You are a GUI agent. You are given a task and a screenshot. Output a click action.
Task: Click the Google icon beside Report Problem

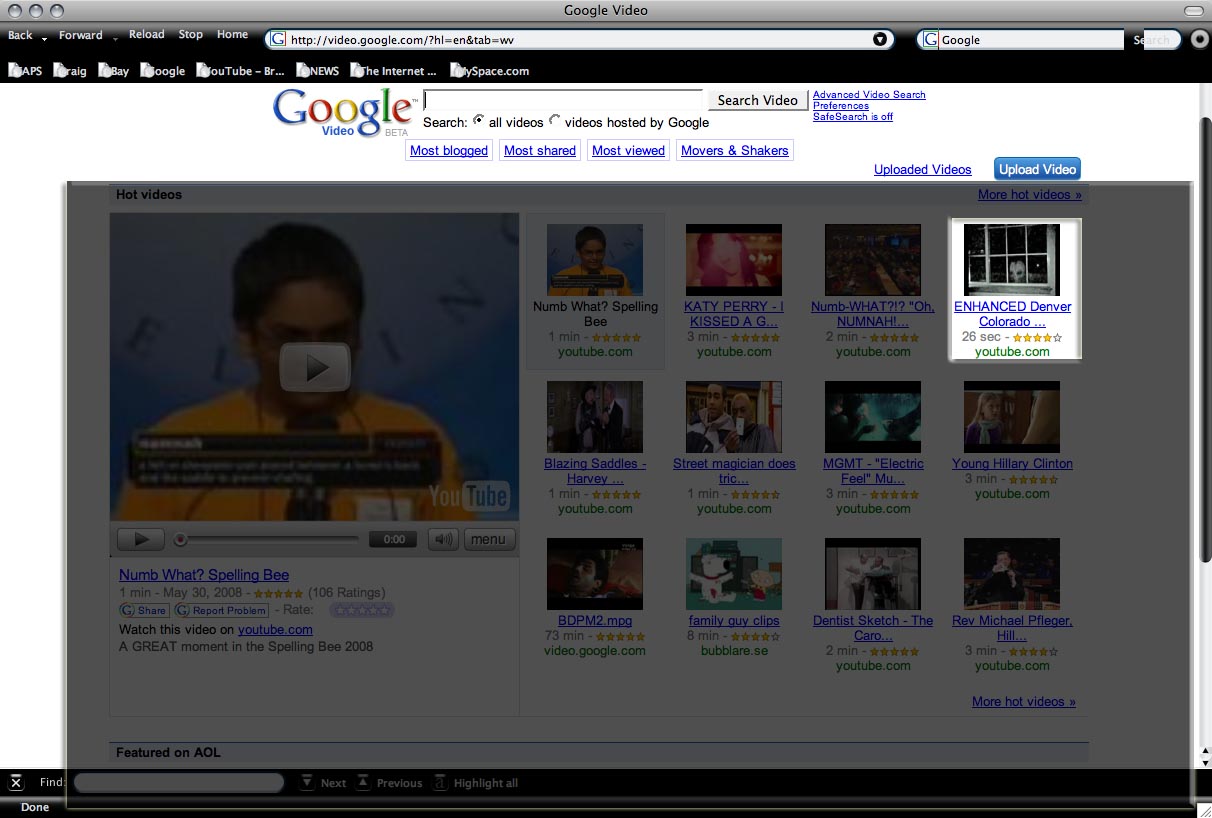pyautogui.click(x=183, y=610)
